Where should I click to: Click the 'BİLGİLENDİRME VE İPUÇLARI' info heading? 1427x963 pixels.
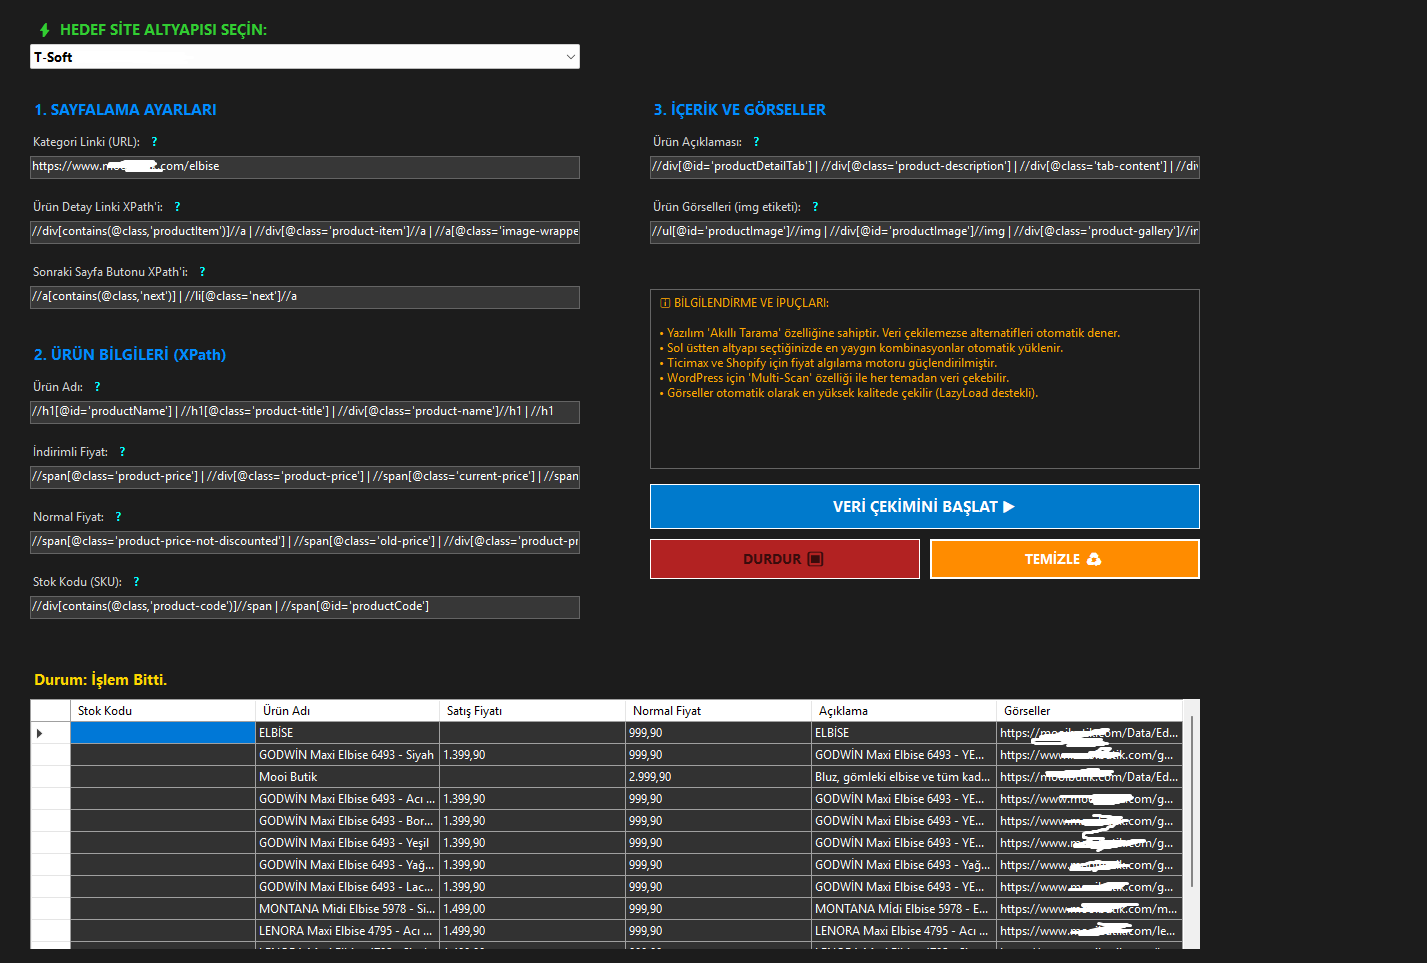pos(744,303)
